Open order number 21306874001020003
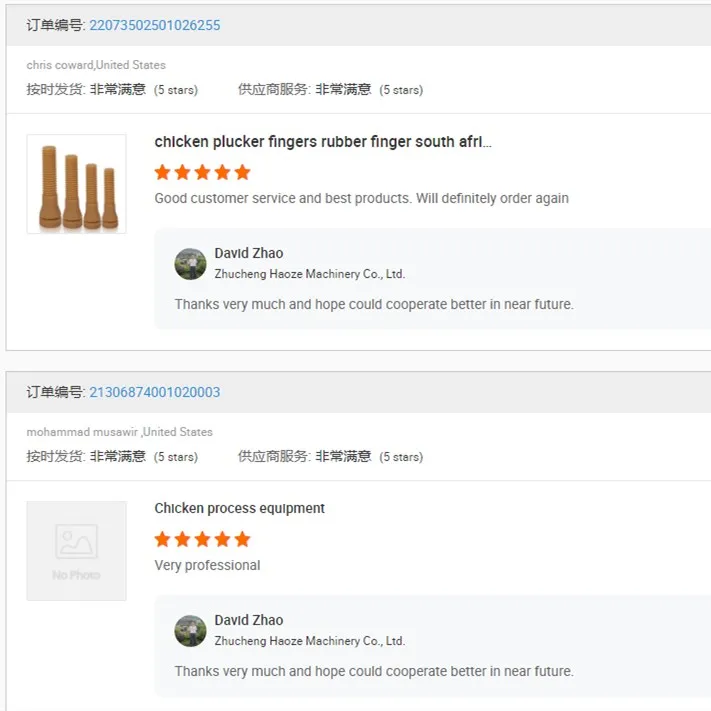 (x=154, y=392)
